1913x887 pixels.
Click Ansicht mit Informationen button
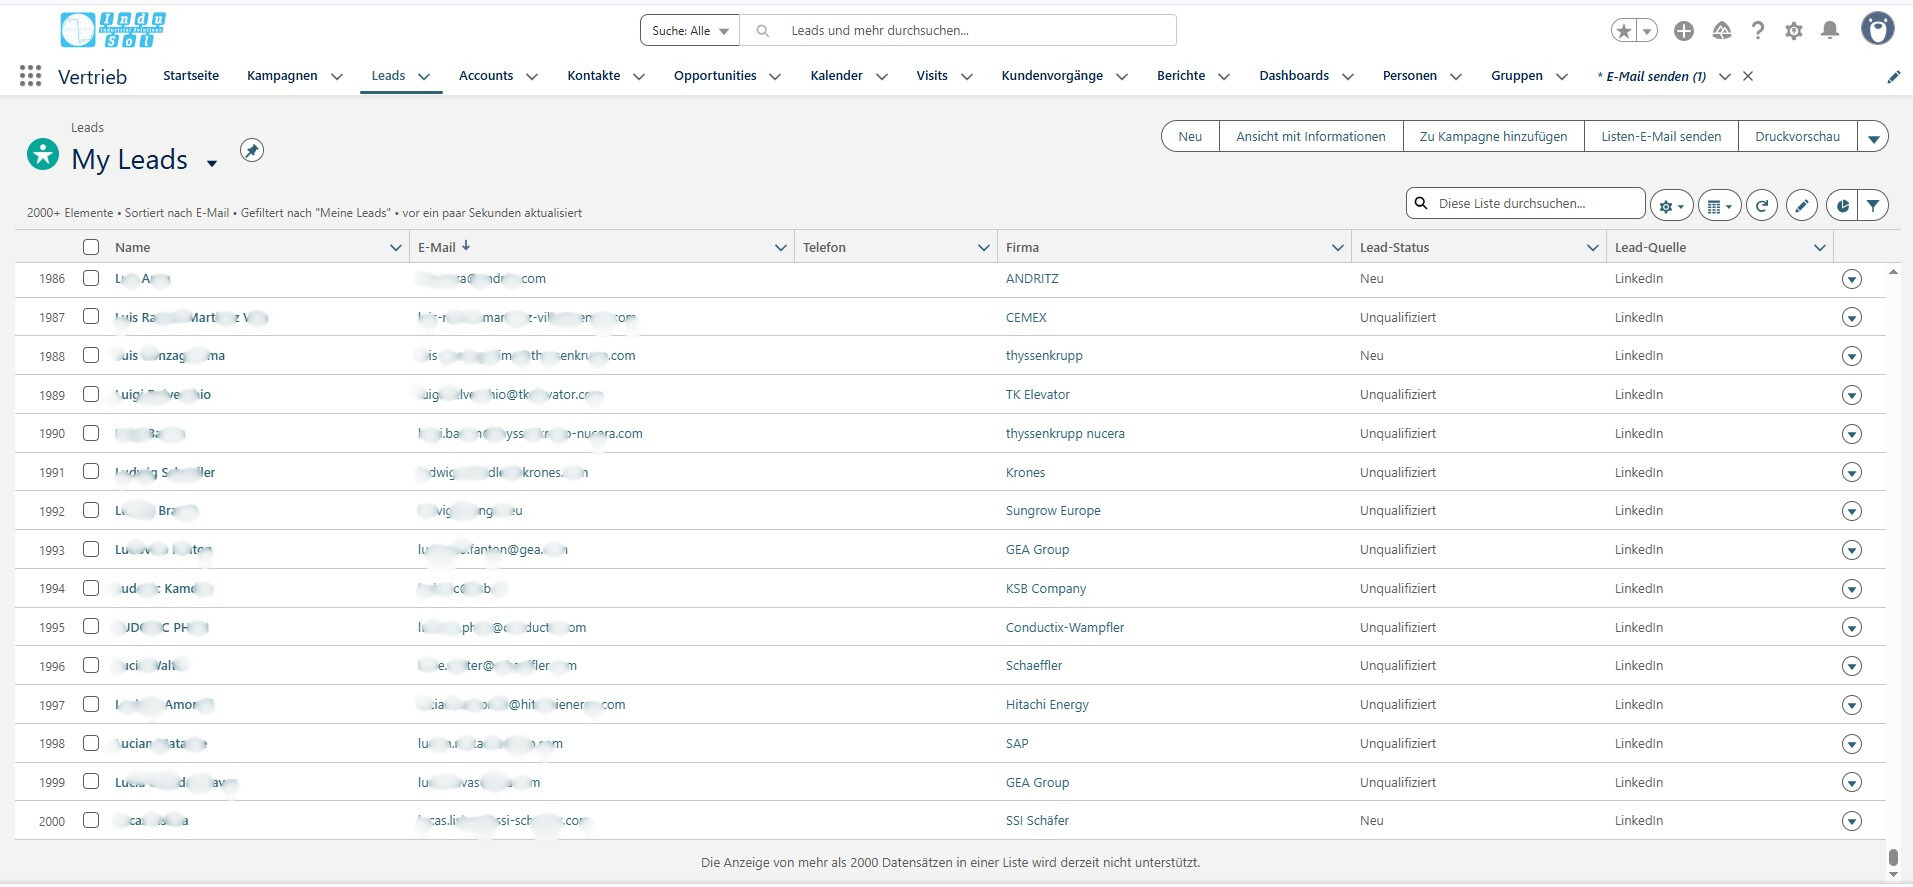tap(1311, 137)
